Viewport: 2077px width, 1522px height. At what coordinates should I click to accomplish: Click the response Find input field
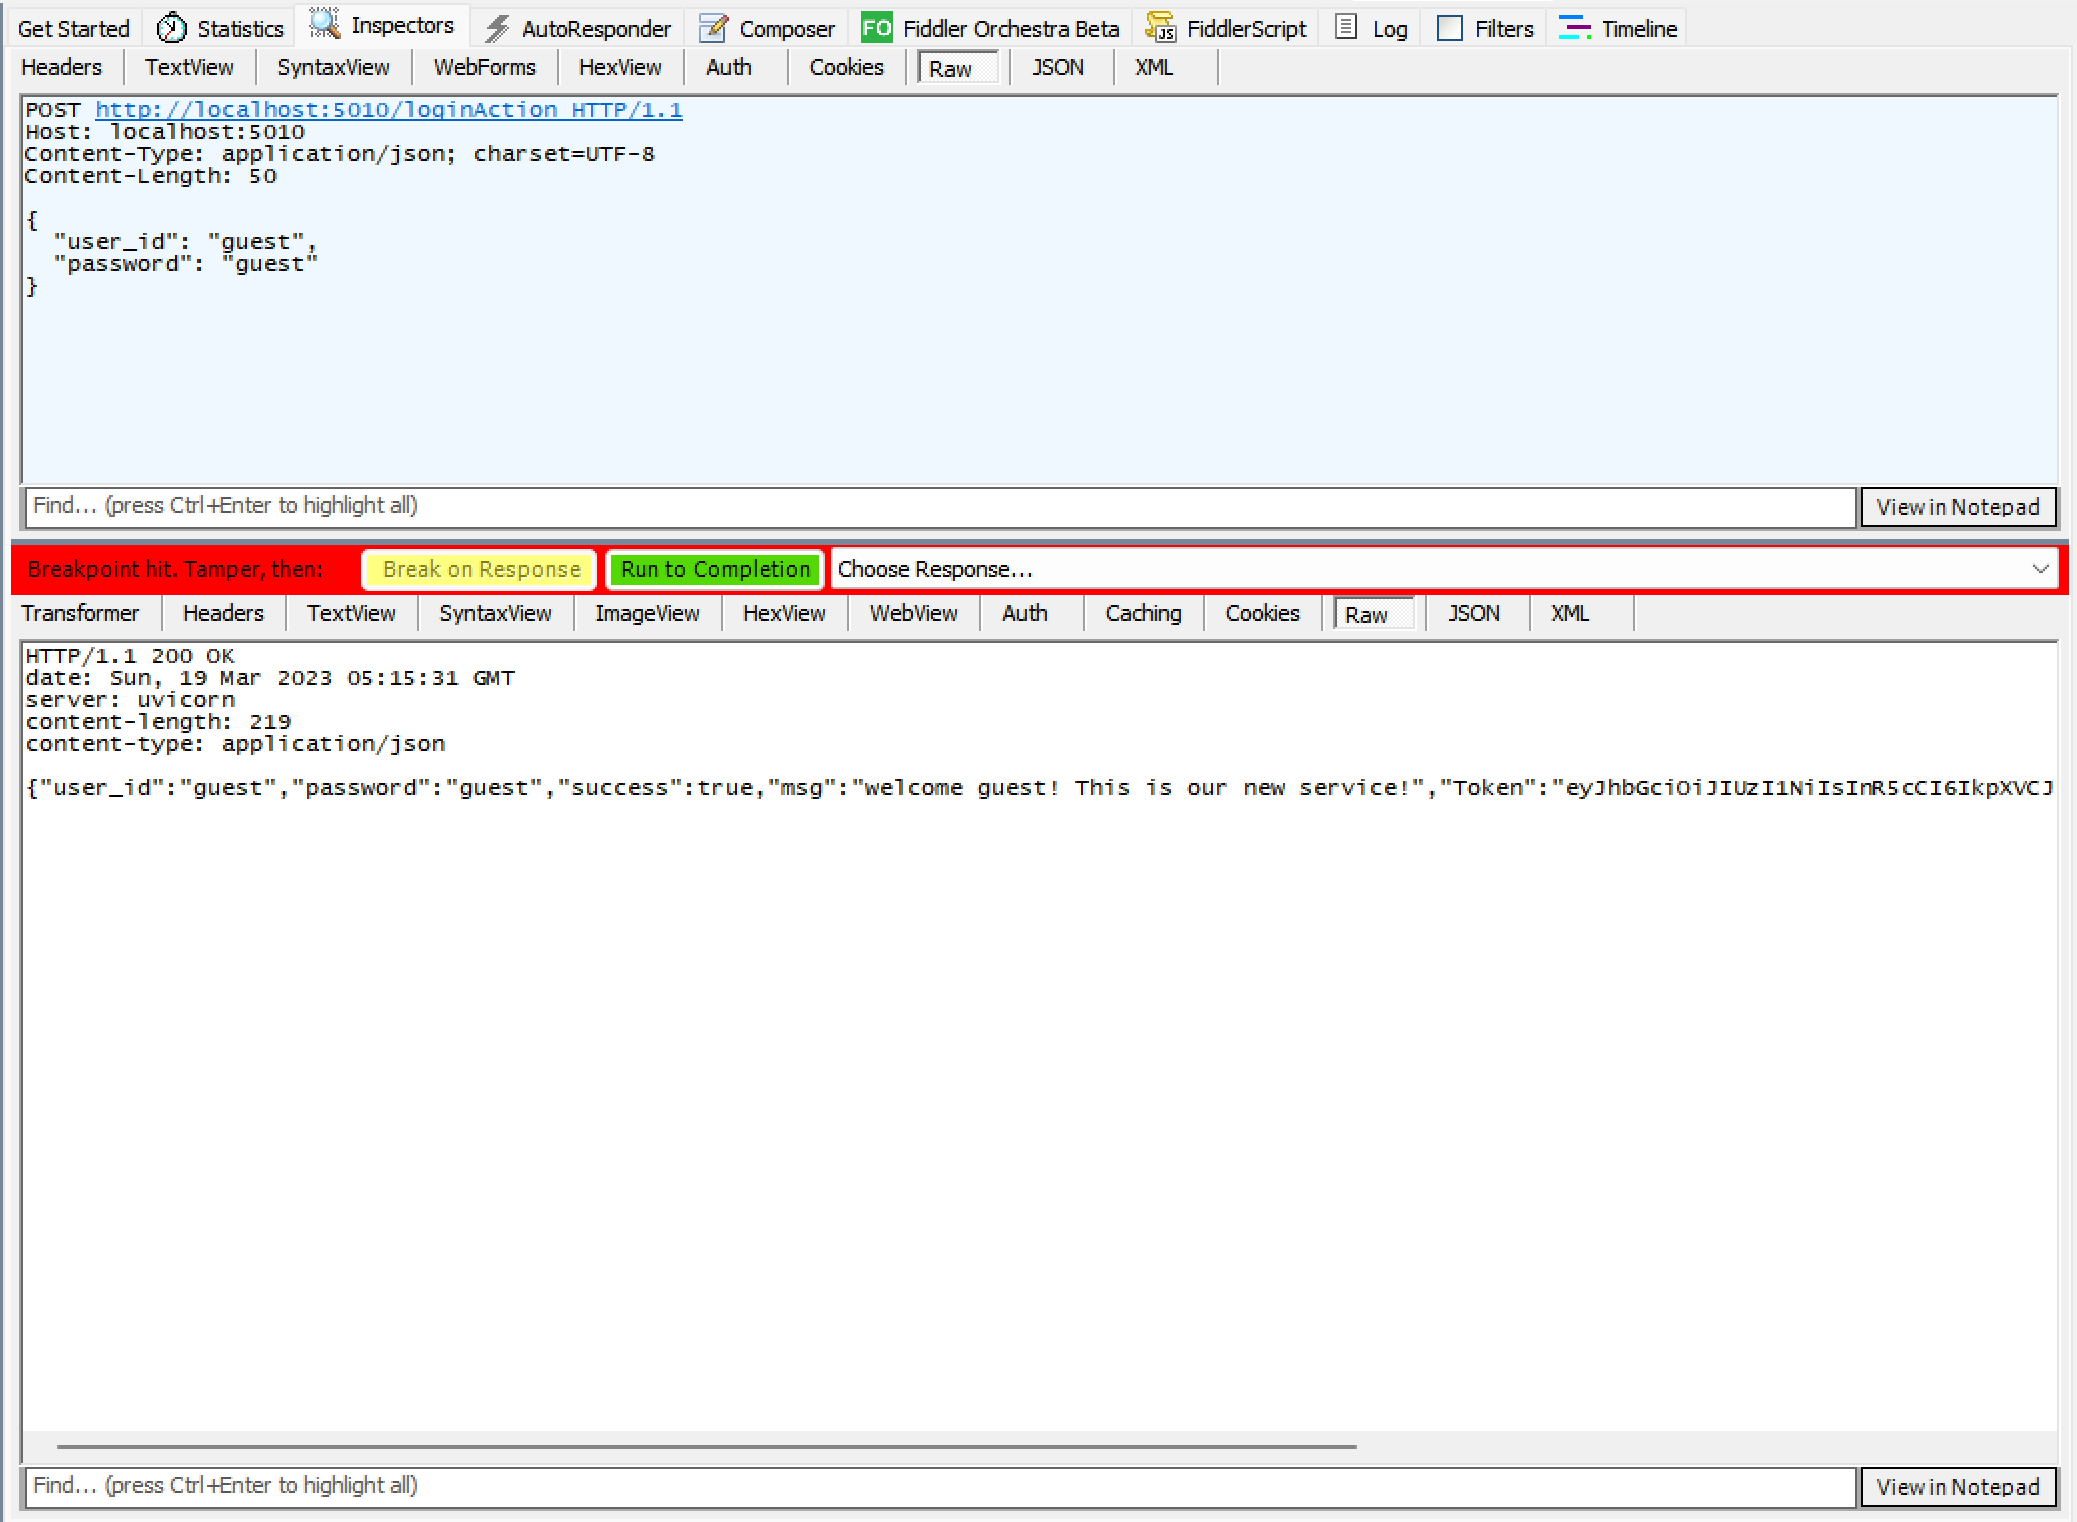pyautogui.click(x=939, y=1486)
